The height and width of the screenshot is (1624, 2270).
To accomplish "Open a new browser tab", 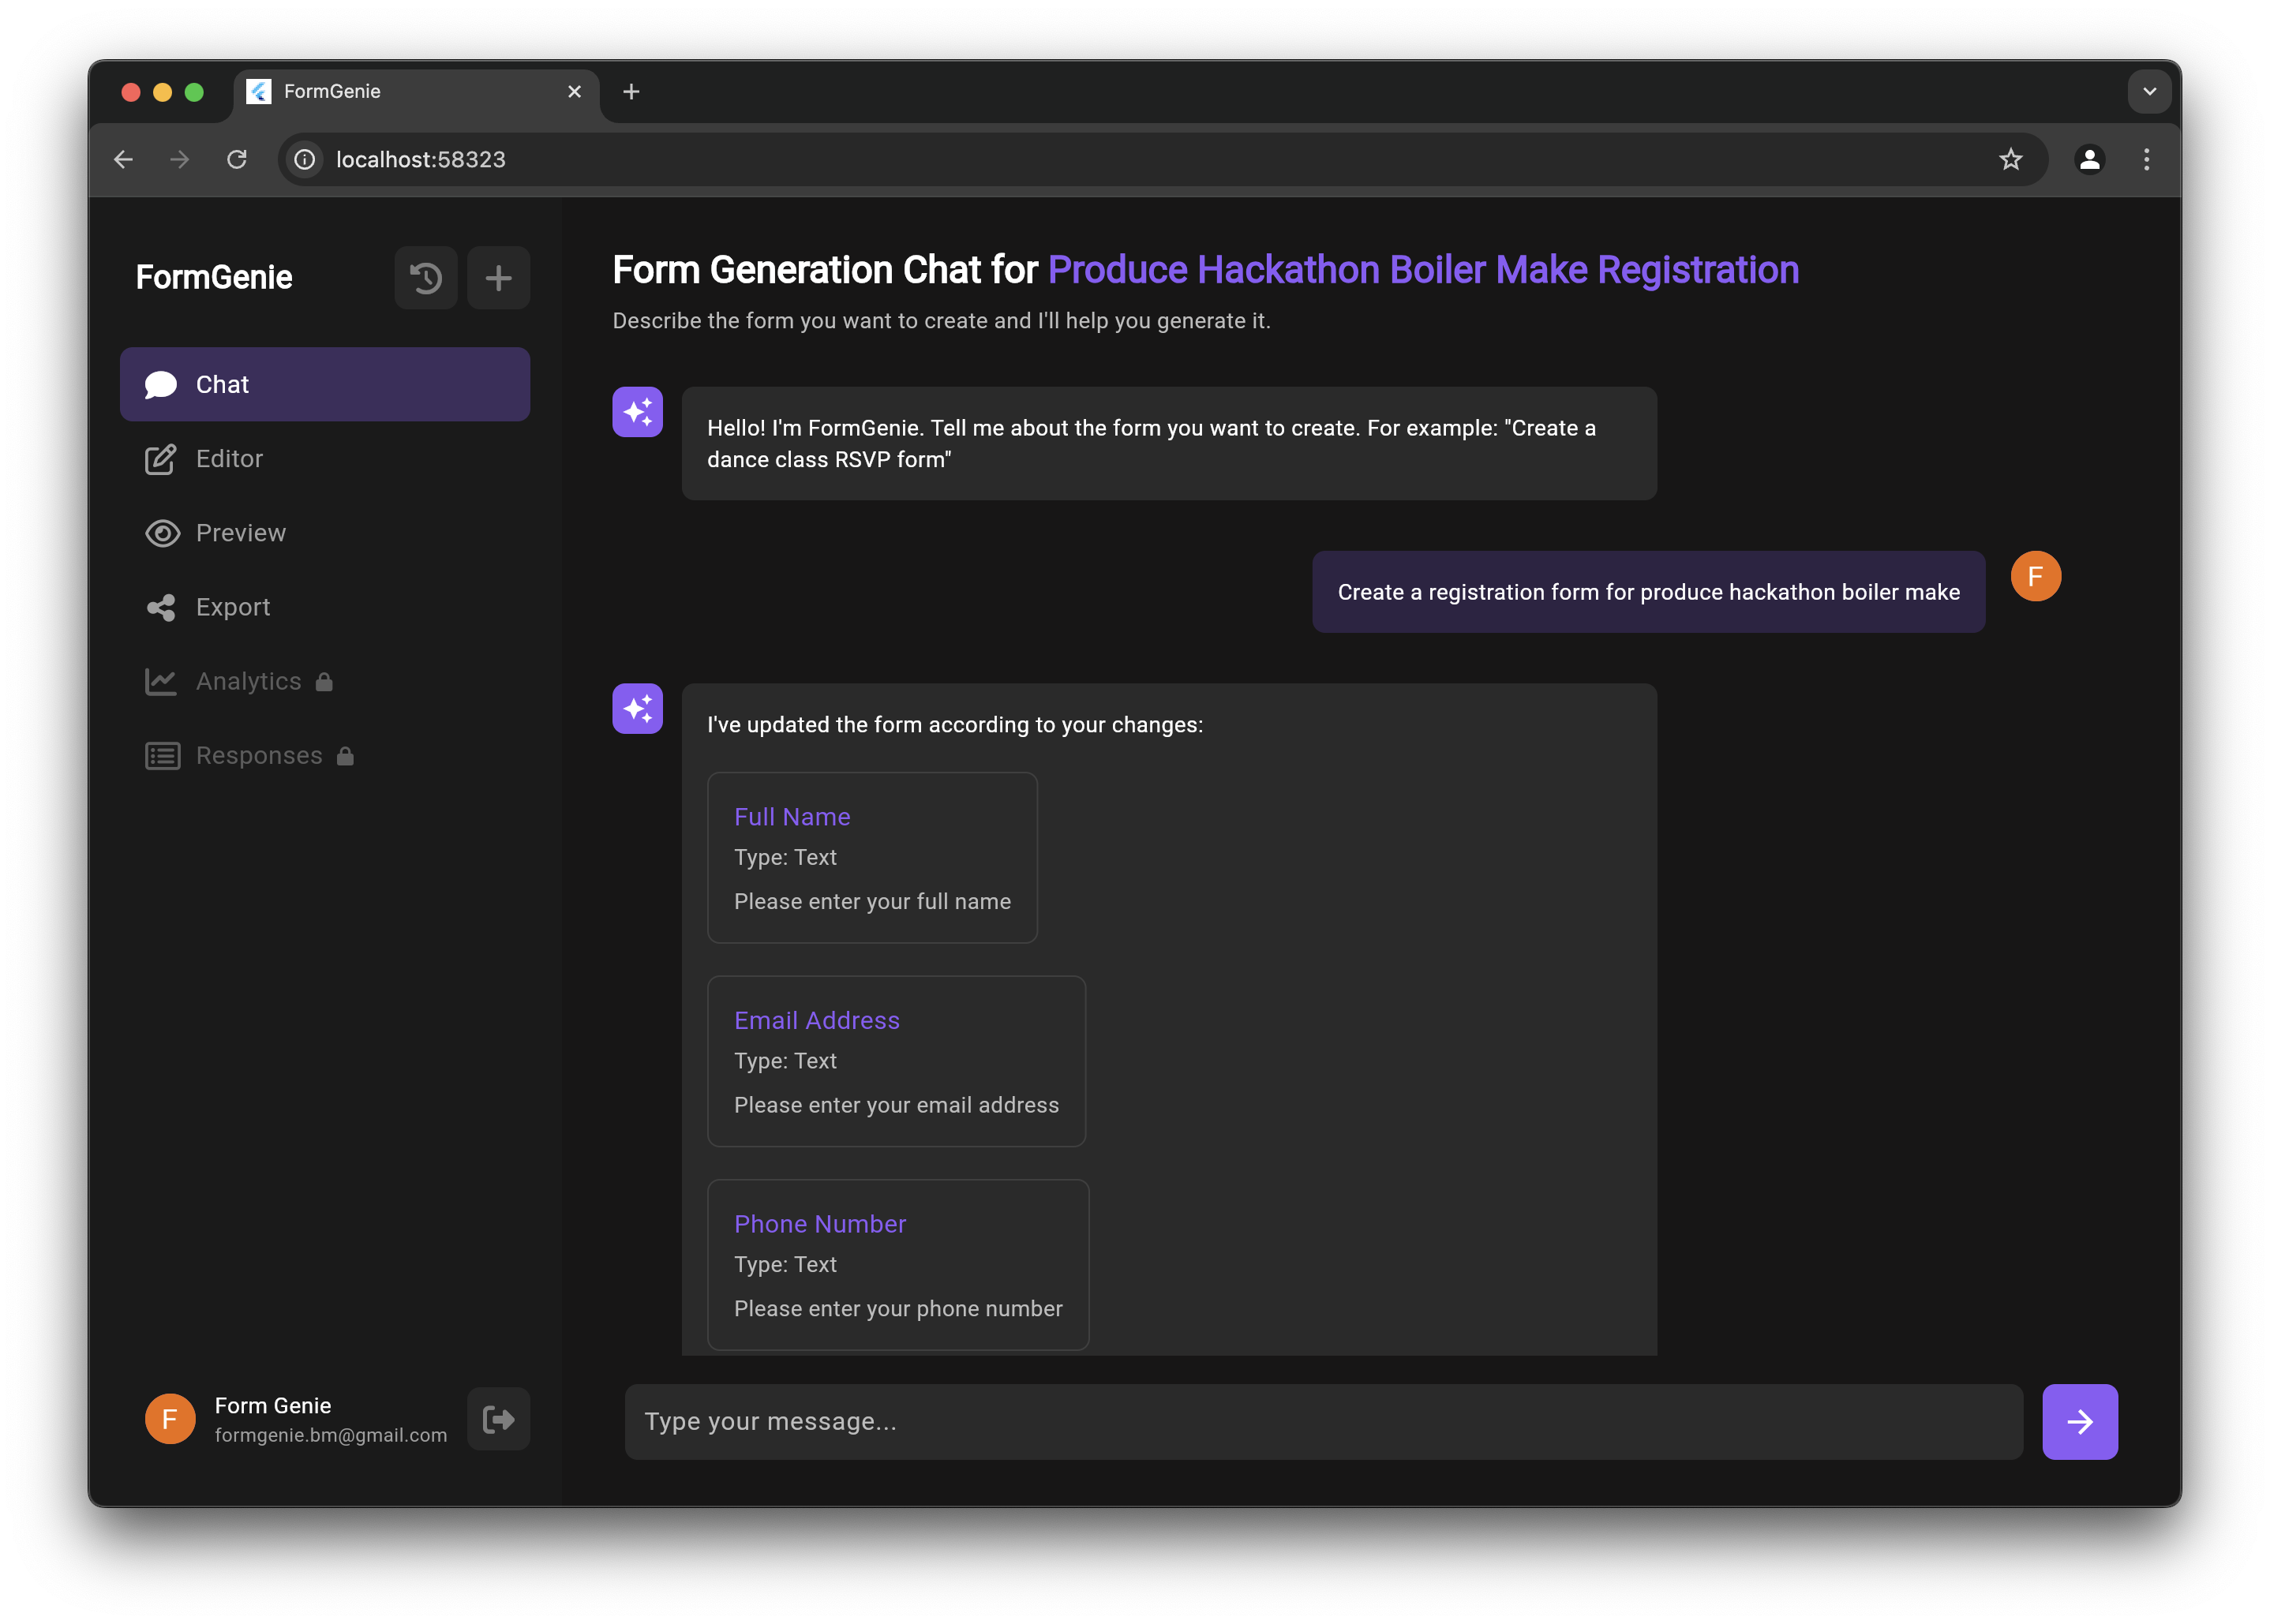I will pos(631,91).
